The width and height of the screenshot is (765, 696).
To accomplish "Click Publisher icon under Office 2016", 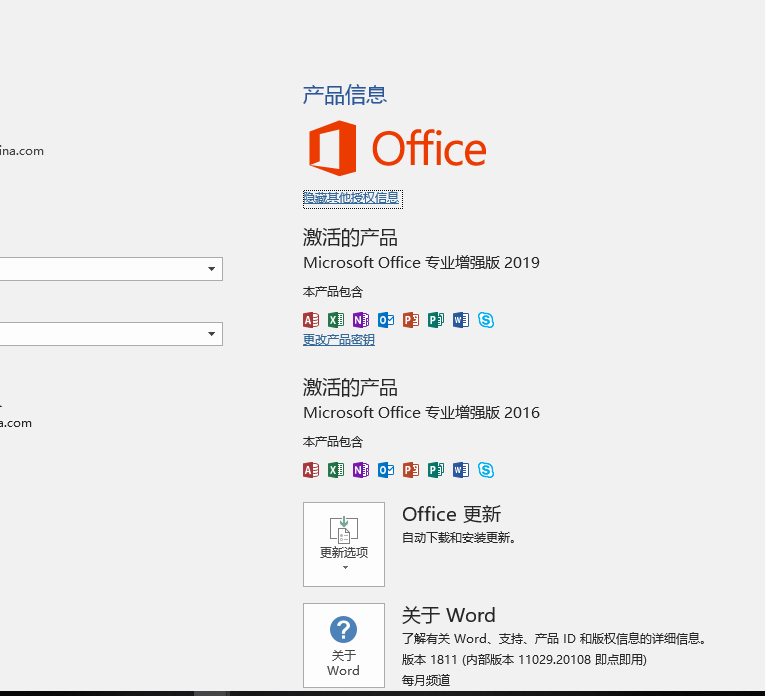I will 436,470.
